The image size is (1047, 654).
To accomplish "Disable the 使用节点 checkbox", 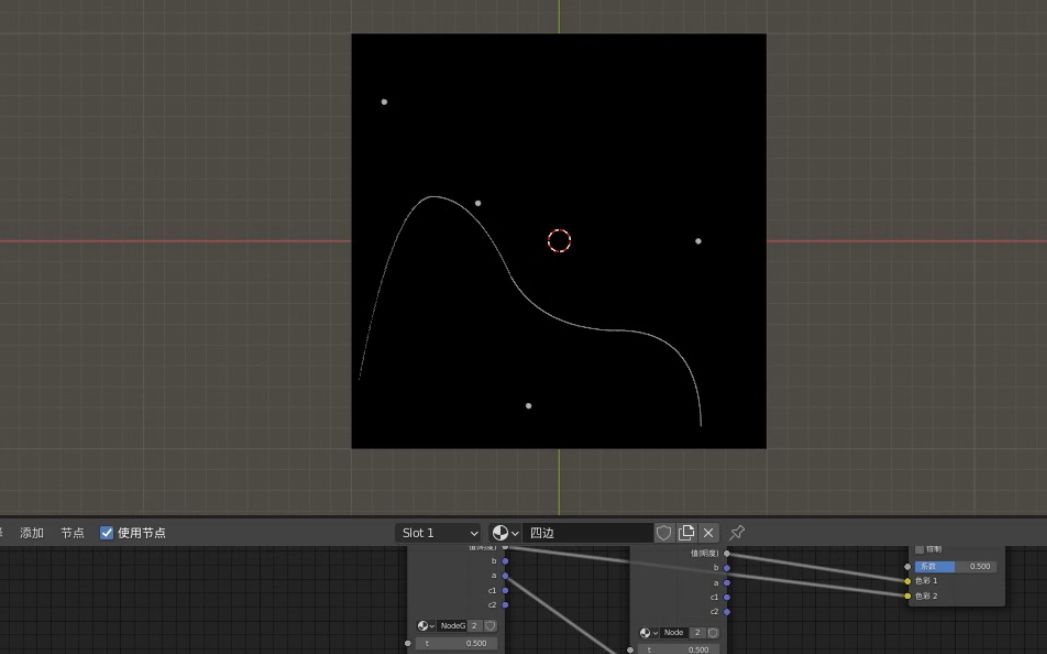I will 106,532.
